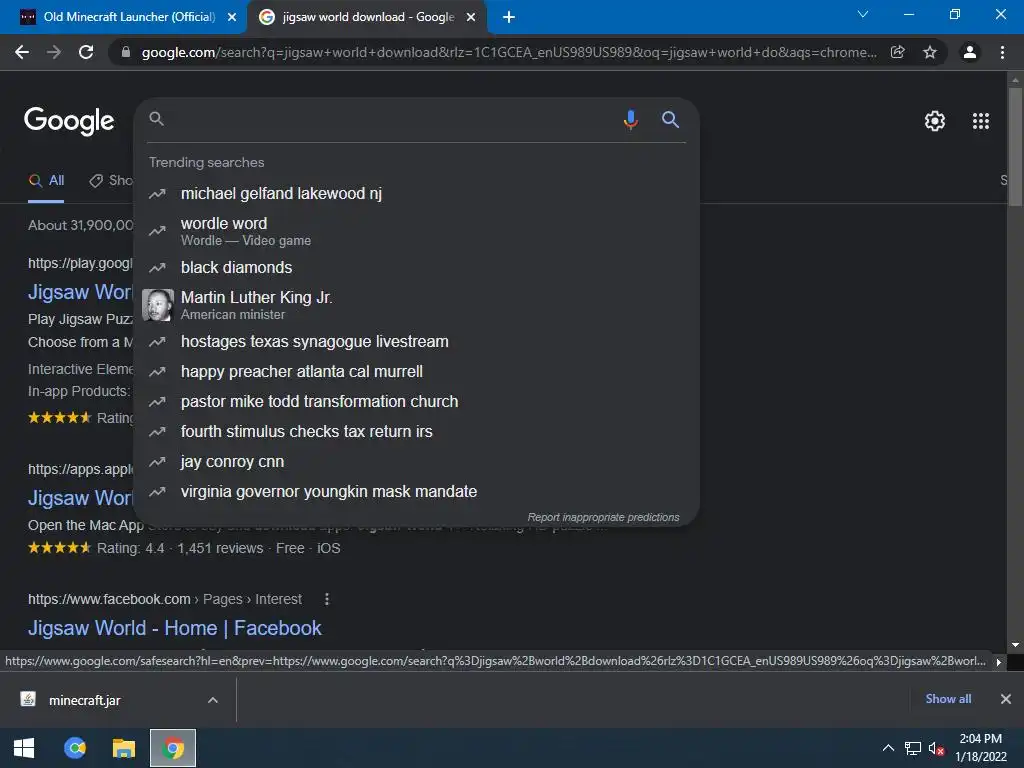Image resolution: width=1024 pixels, height=768 pixels.
Task: Open blue Chromium-style taskbar icon
Action: pos(74,748)
